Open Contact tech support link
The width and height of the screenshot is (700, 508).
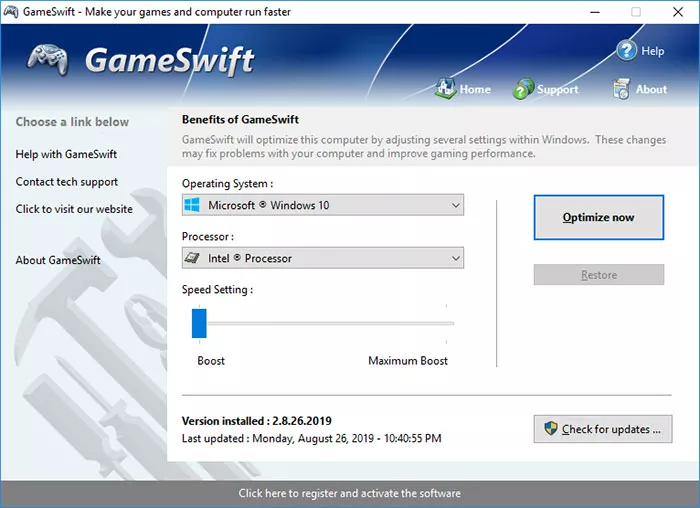click(x=67, y=182)
